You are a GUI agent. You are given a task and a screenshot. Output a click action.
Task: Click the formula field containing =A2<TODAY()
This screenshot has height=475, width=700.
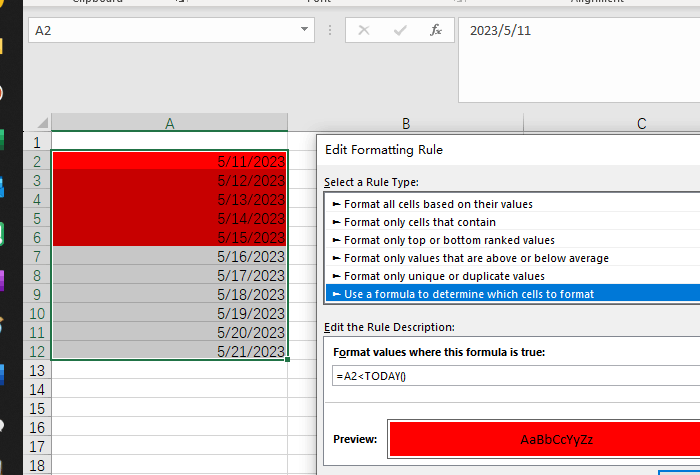(x=516, y=375)
